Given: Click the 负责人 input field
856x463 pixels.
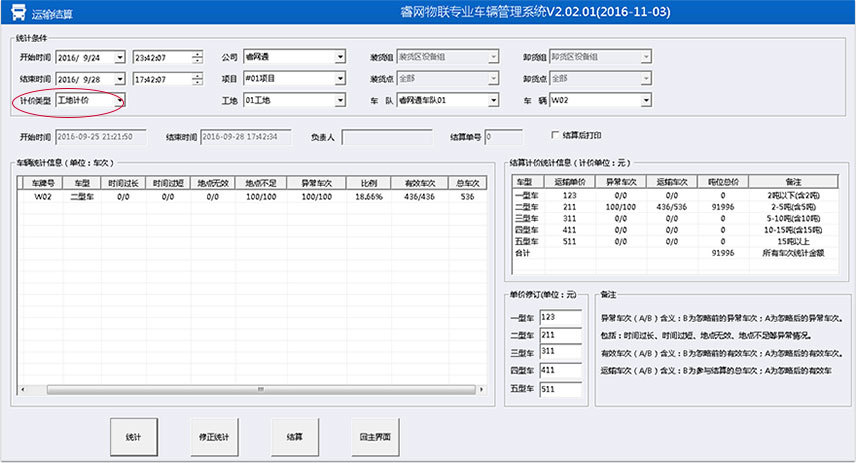Looking at the screenshot, I should tap(387, 137).
